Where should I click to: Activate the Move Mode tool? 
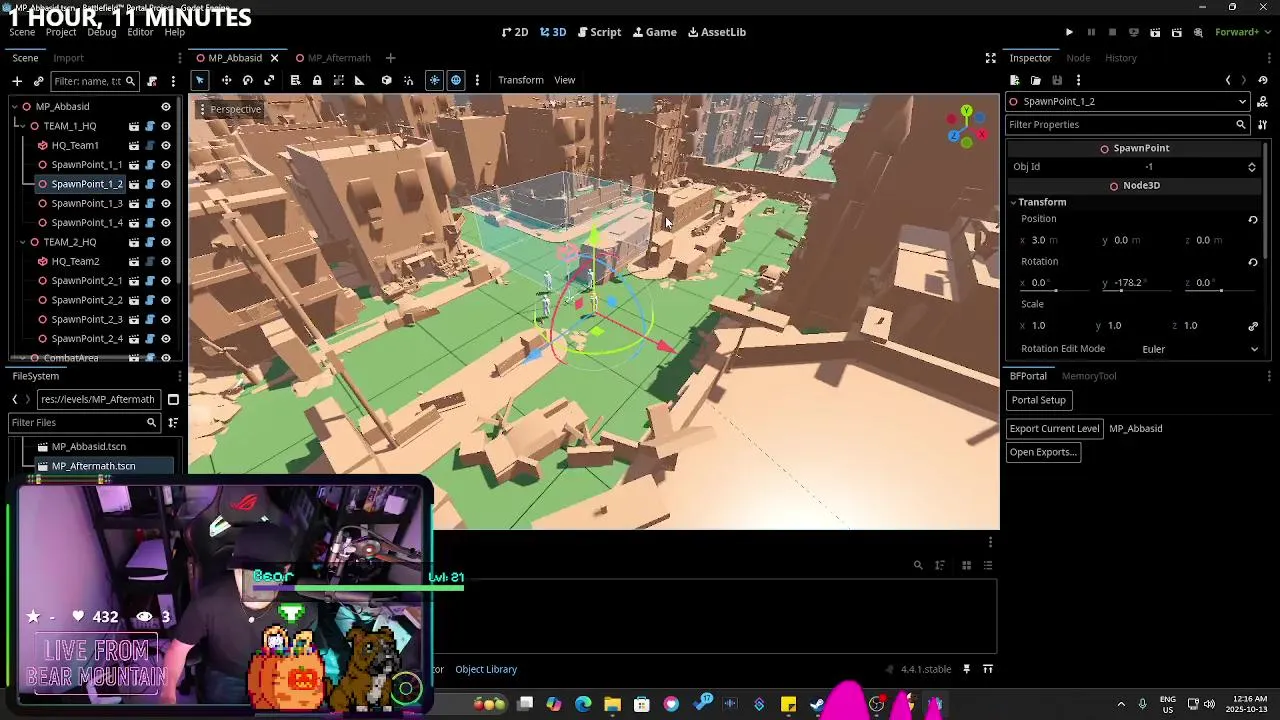pyautogui.click(x=226, y=80)
